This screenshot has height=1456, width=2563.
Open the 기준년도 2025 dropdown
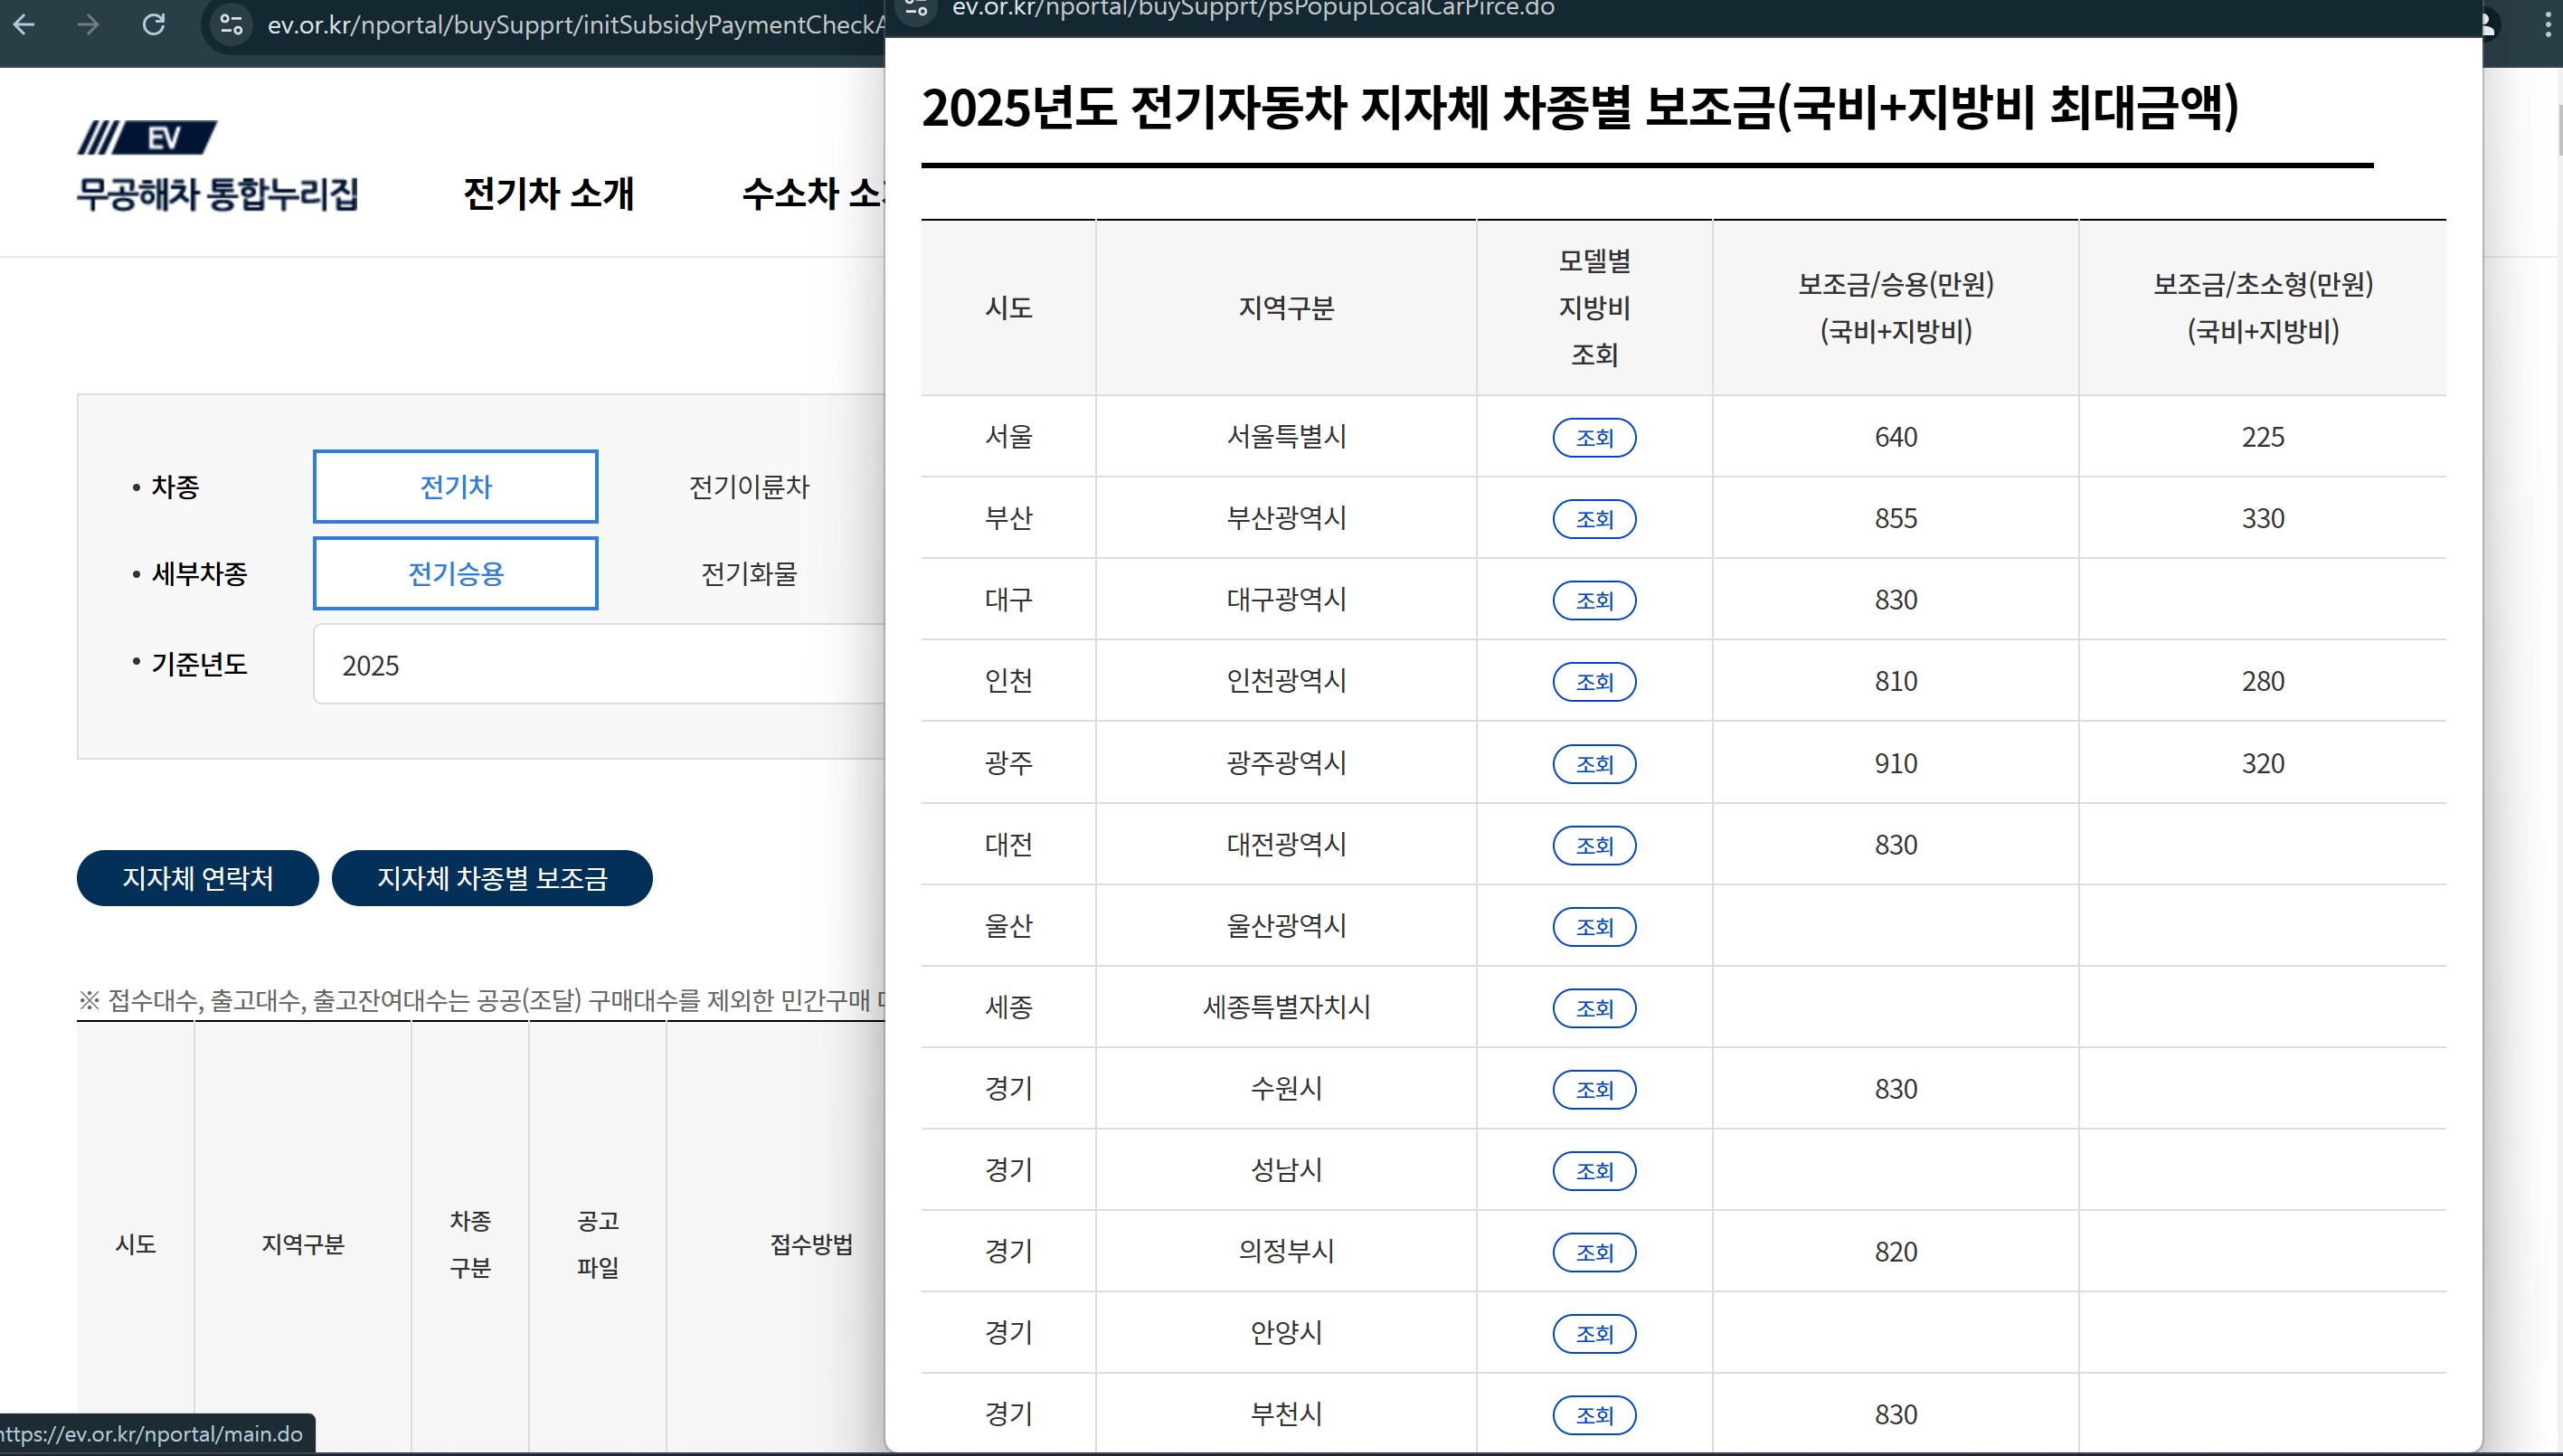pos(600,665)
